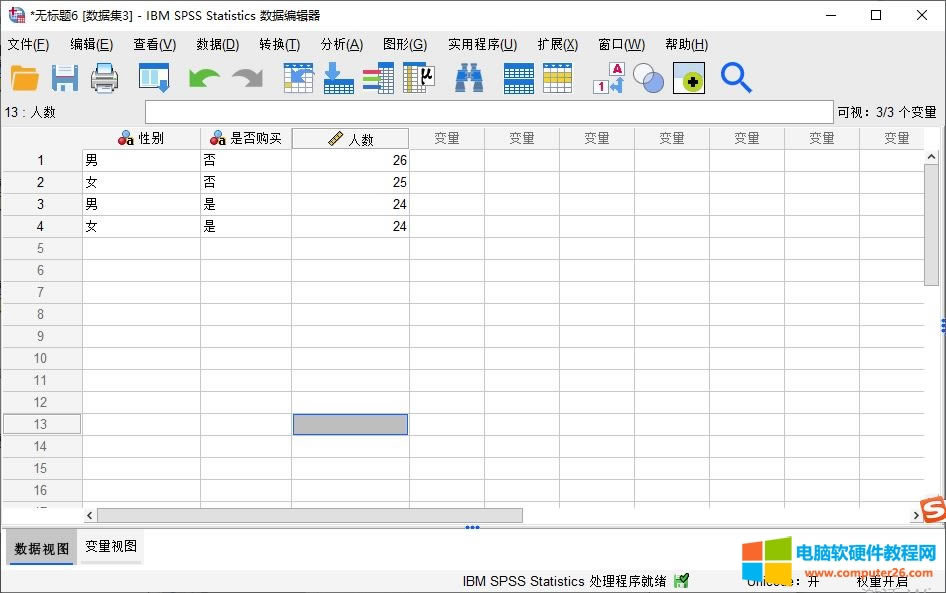Save the dataset with the floppy disk icon
Image resolution: width=946 pixels, height=593 pixels.
[65, 78]
